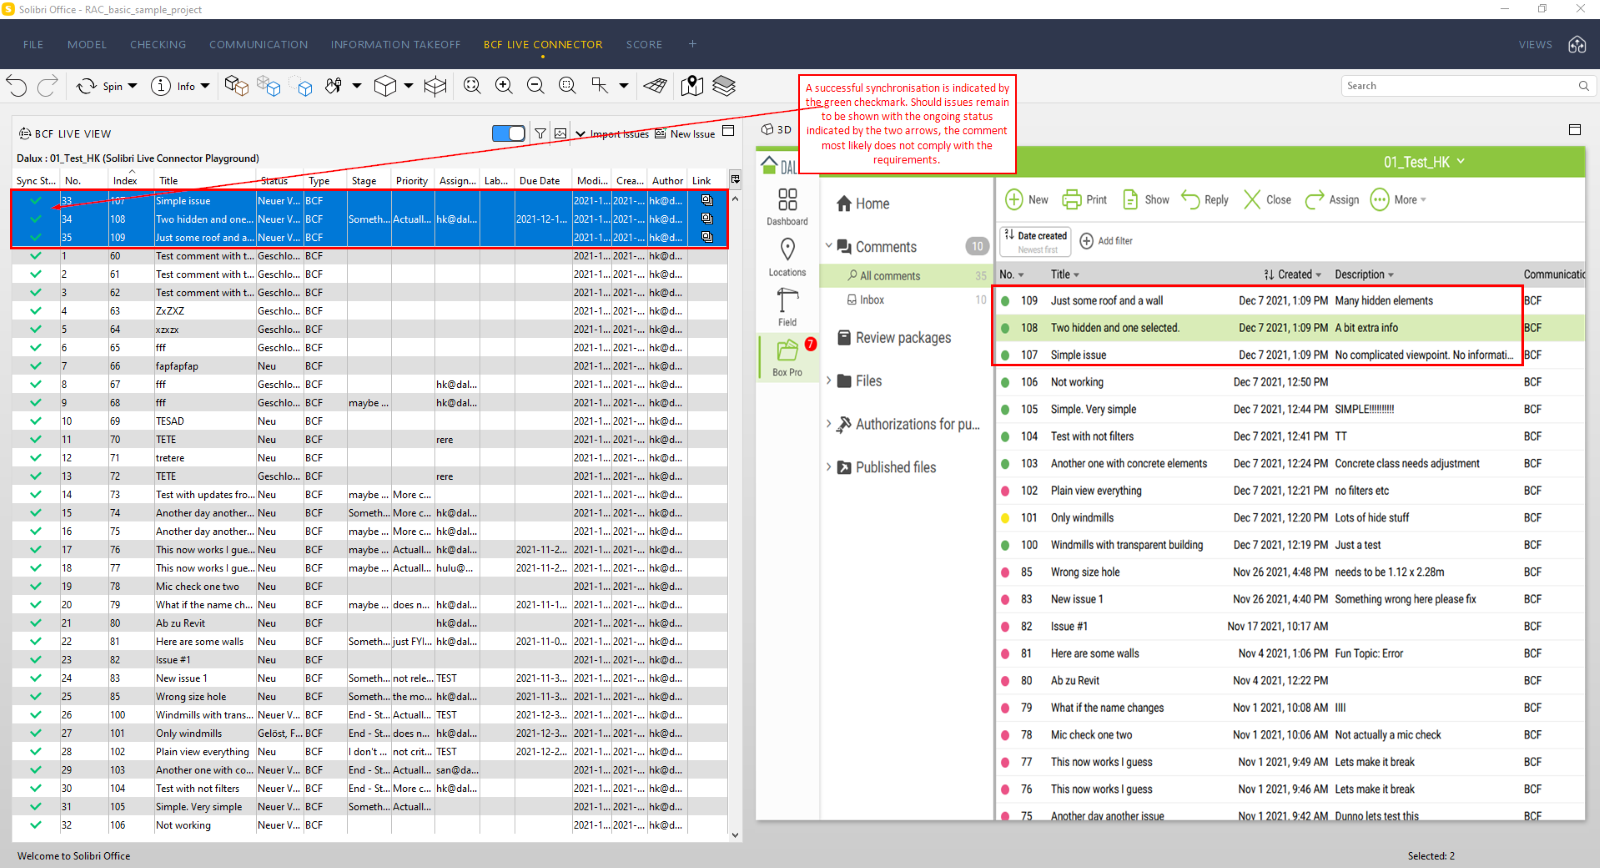Expand the Files tree section
Image resolution: width=1600 pixels, height=868 pixels.
coord(829,381)
